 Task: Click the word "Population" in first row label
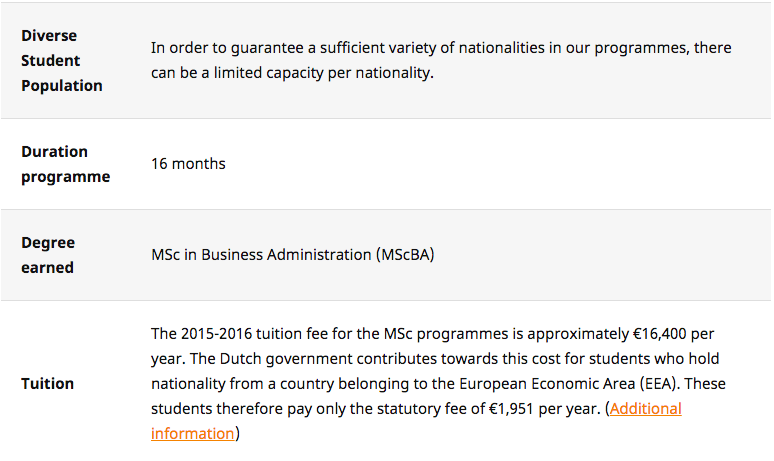click(x=62, y=86)
